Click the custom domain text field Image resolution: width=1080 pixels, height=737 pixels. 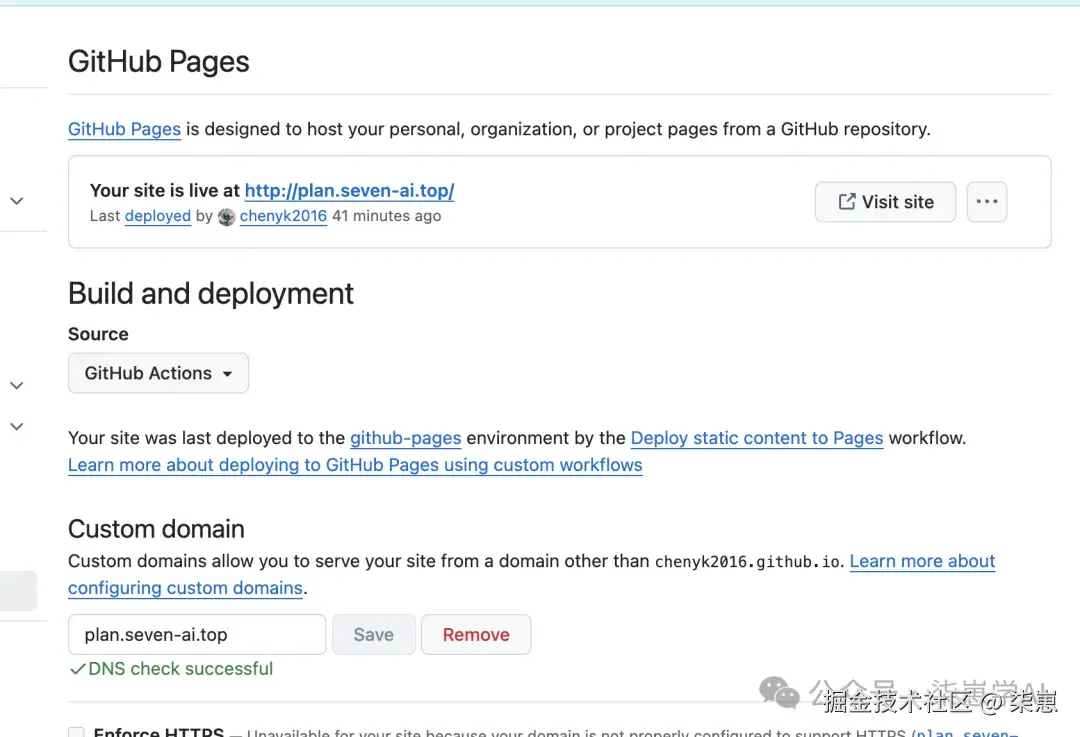point(197,635)
